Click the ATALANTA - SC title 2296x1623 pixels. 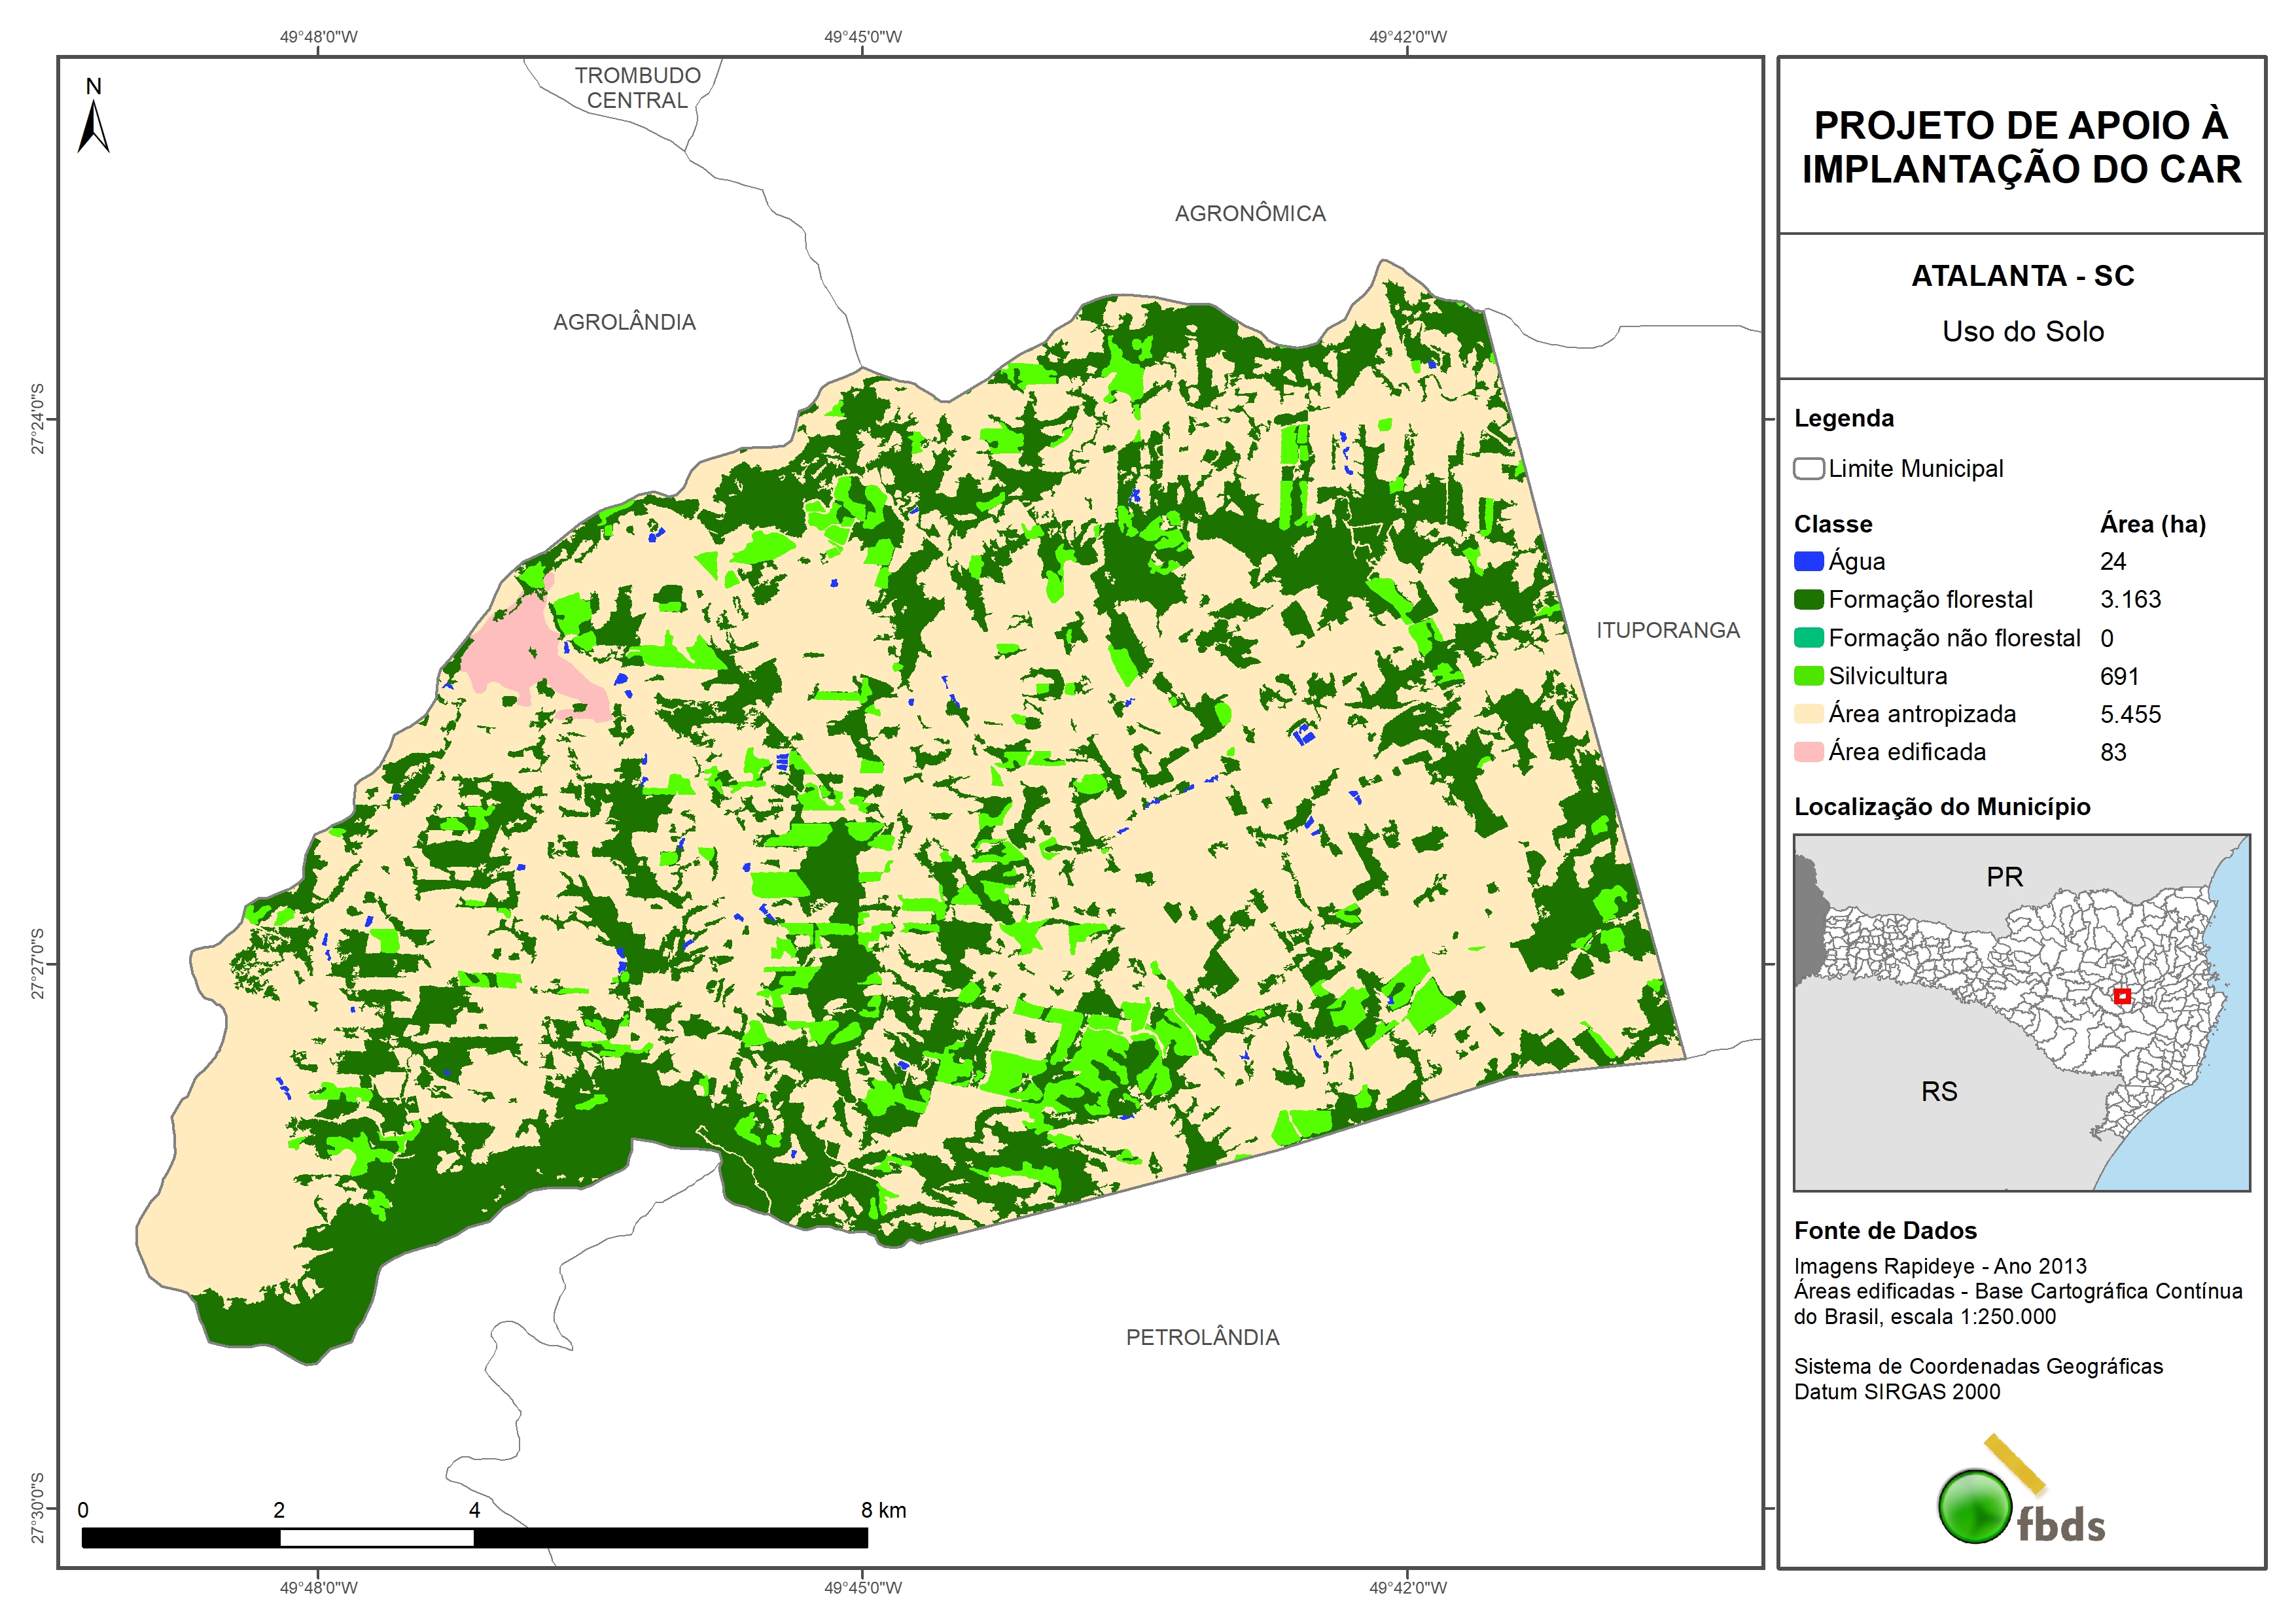click(2022, 276)
